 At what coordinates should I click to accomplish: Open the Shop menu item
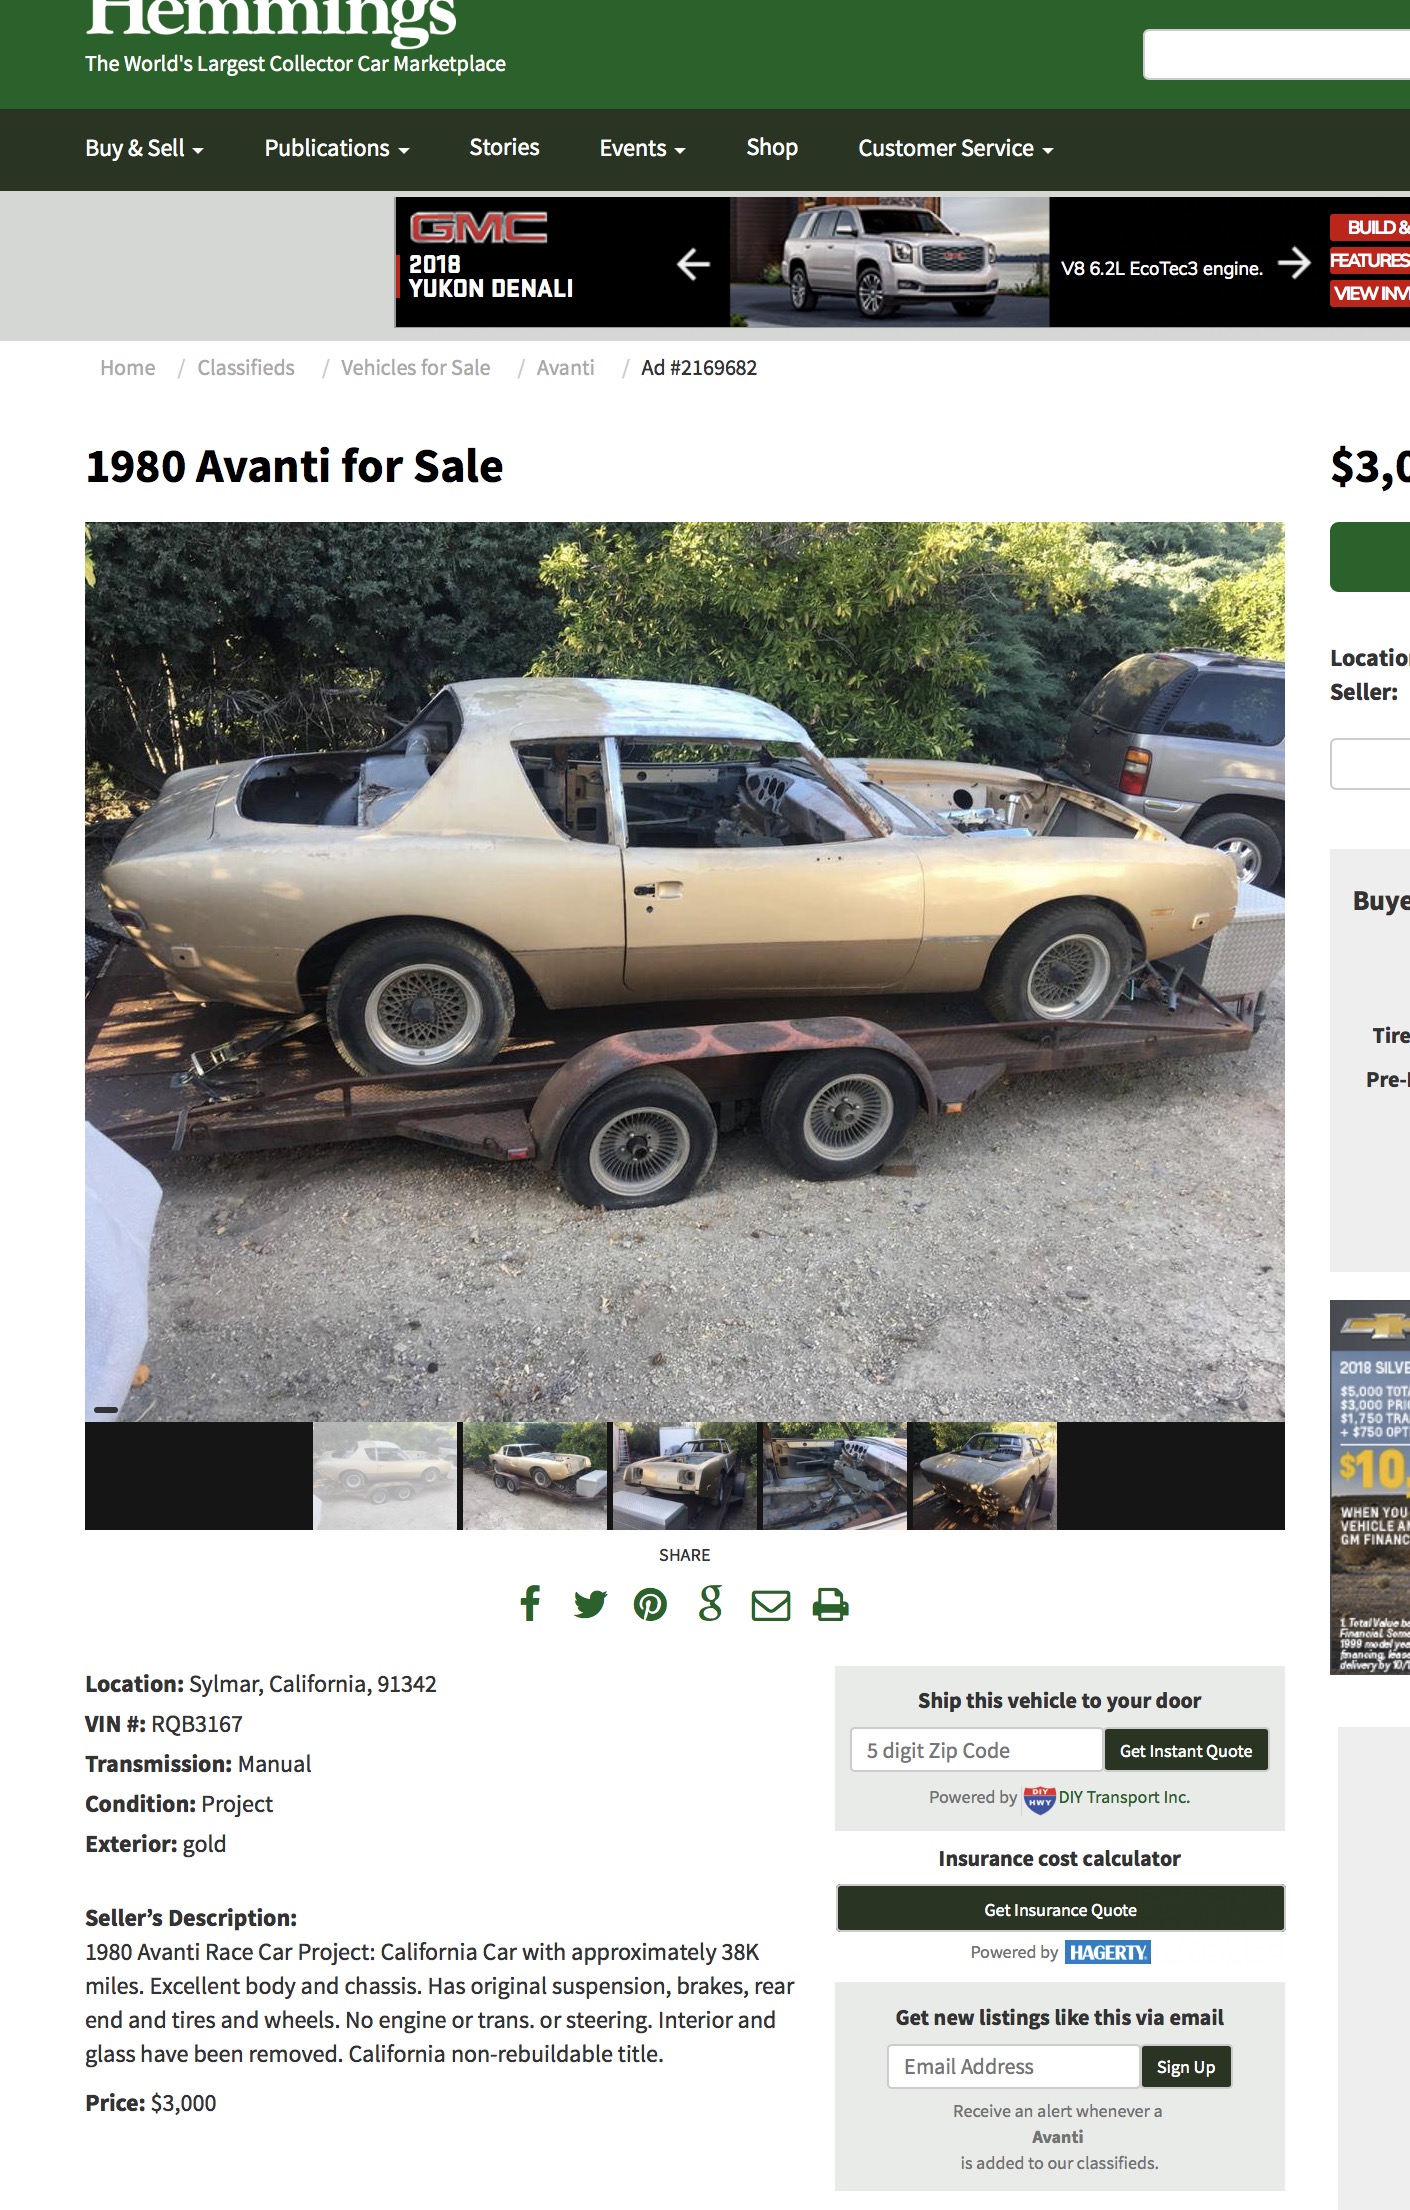click(772, 148)
